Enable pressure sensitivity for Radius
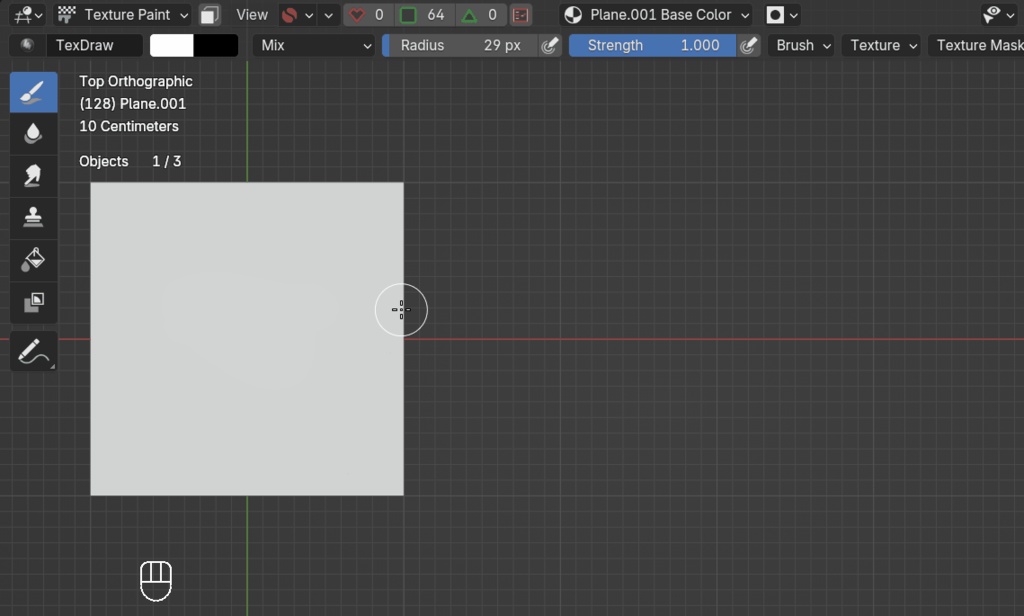The image size is (1024, 616). (x=549, y=45)
